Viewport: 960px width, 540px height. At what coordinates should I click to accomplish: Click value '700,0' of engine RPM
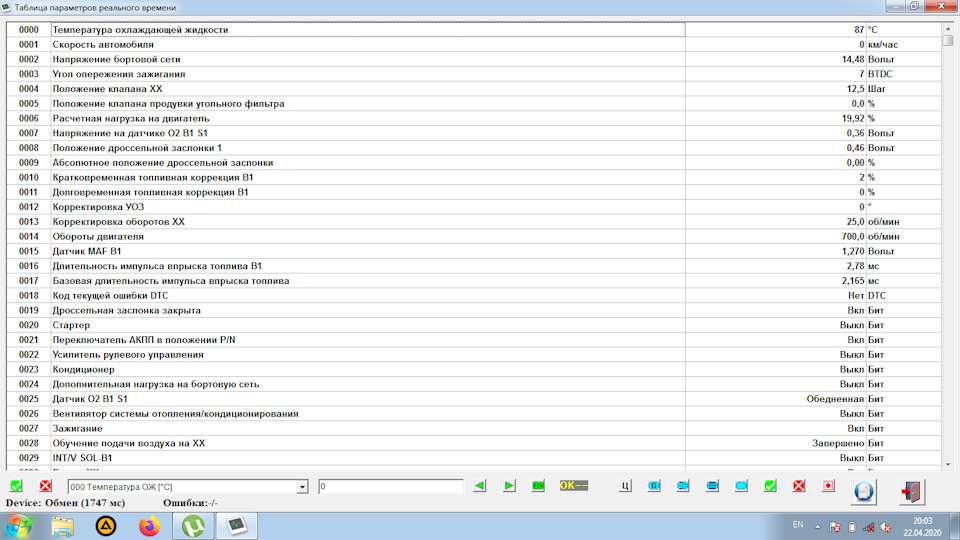coord(853,236)
